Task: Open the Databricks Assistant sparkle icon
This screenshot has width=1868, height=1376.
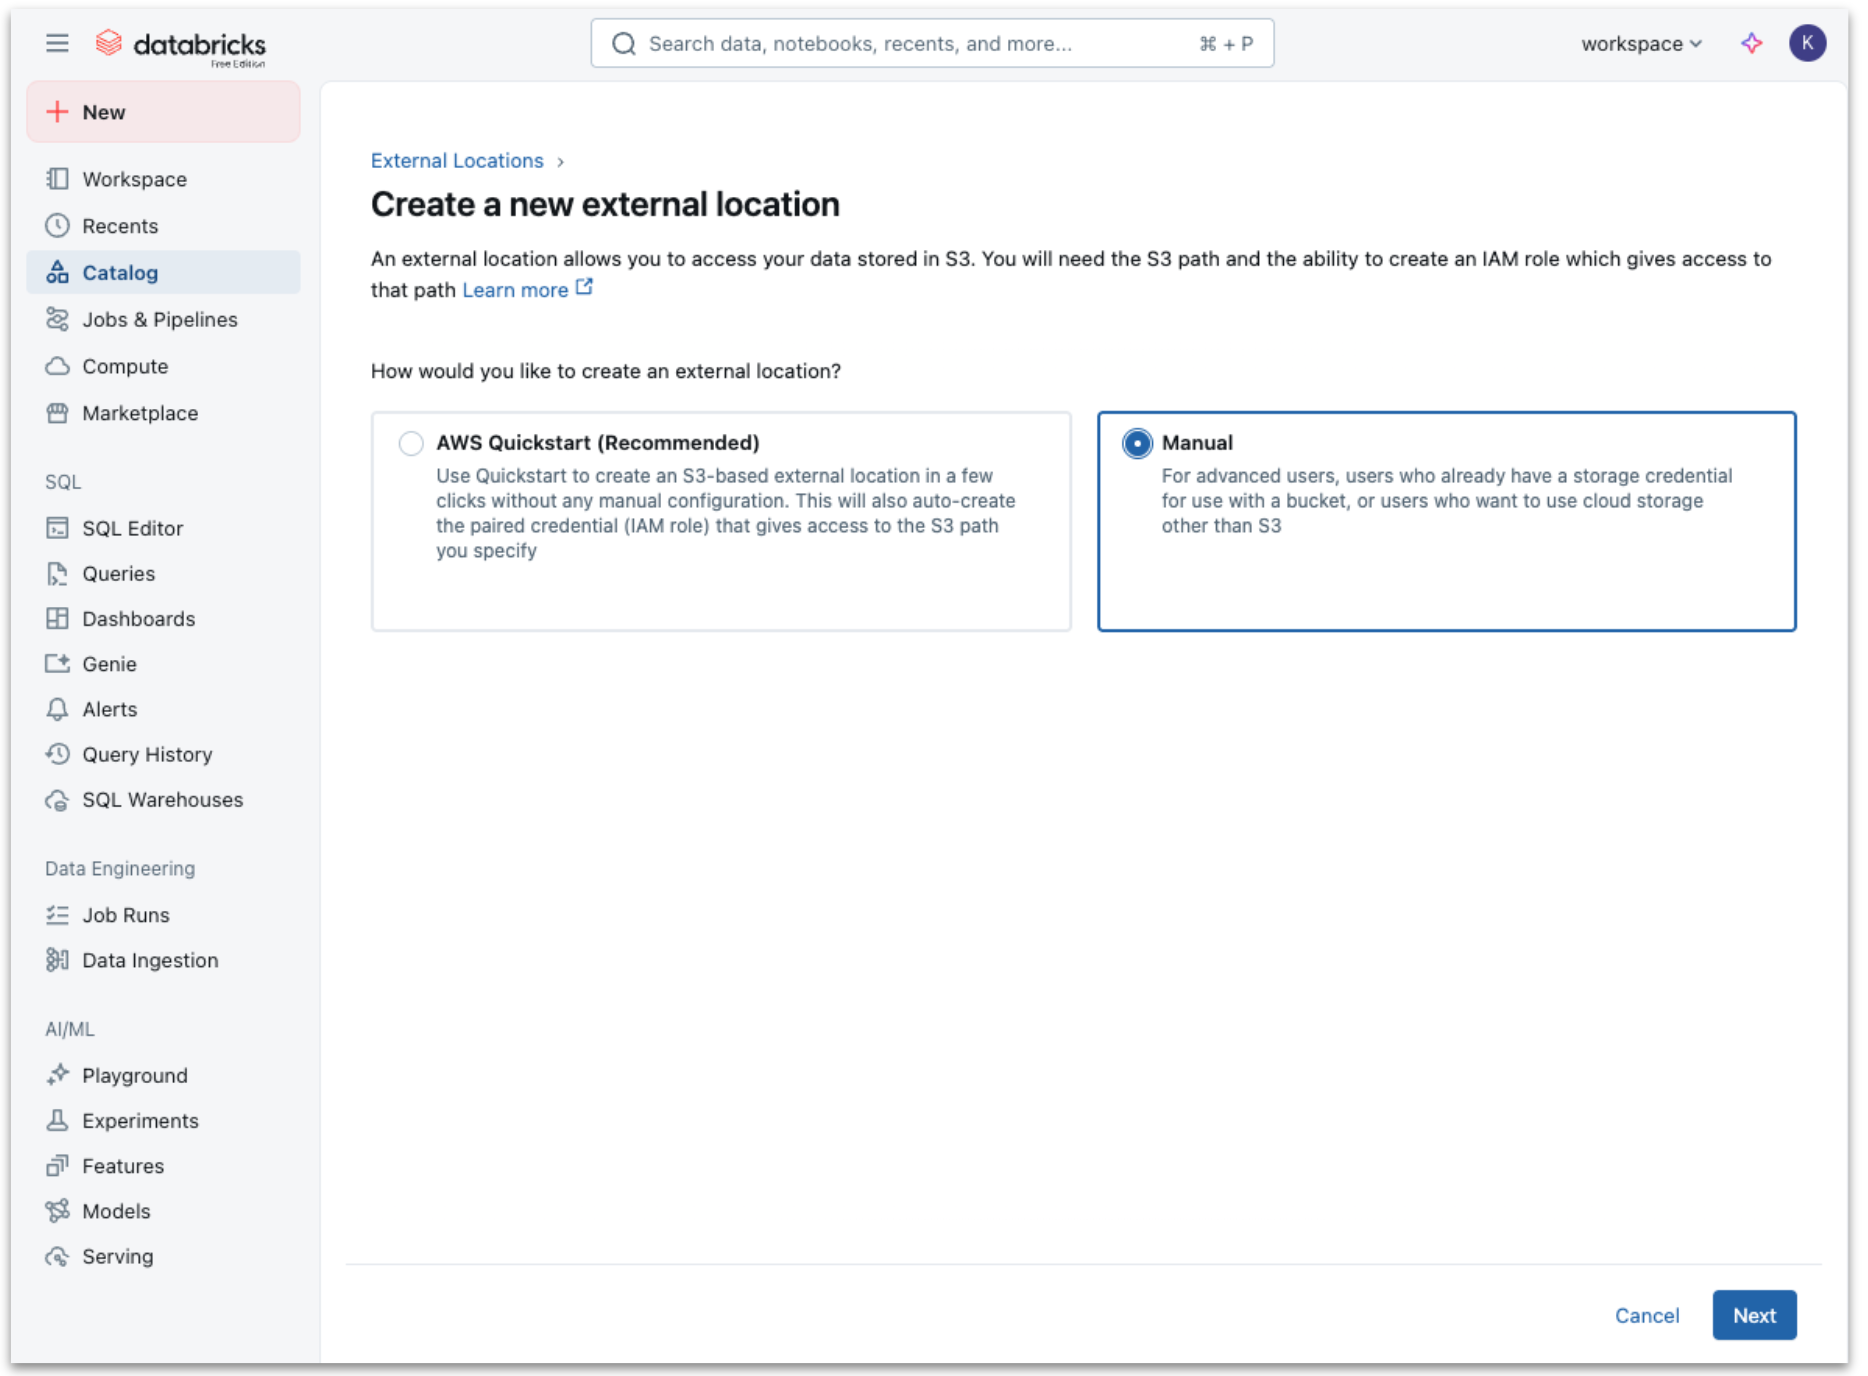Action: 1752,43
